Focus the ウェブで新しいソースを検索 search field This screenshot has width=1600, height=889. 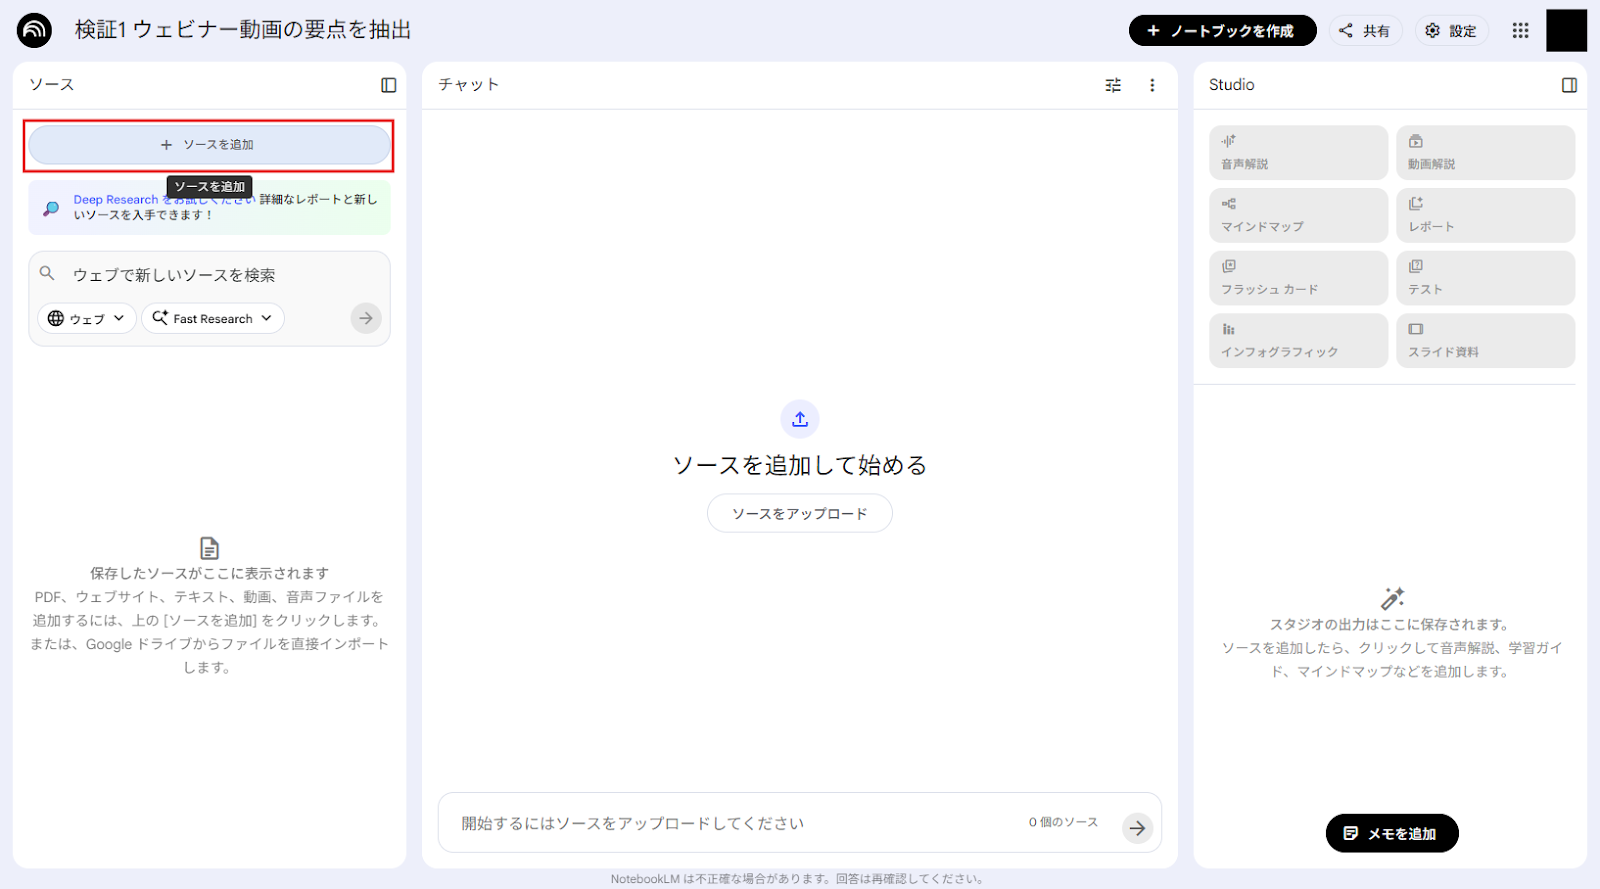tap(210, 275)
